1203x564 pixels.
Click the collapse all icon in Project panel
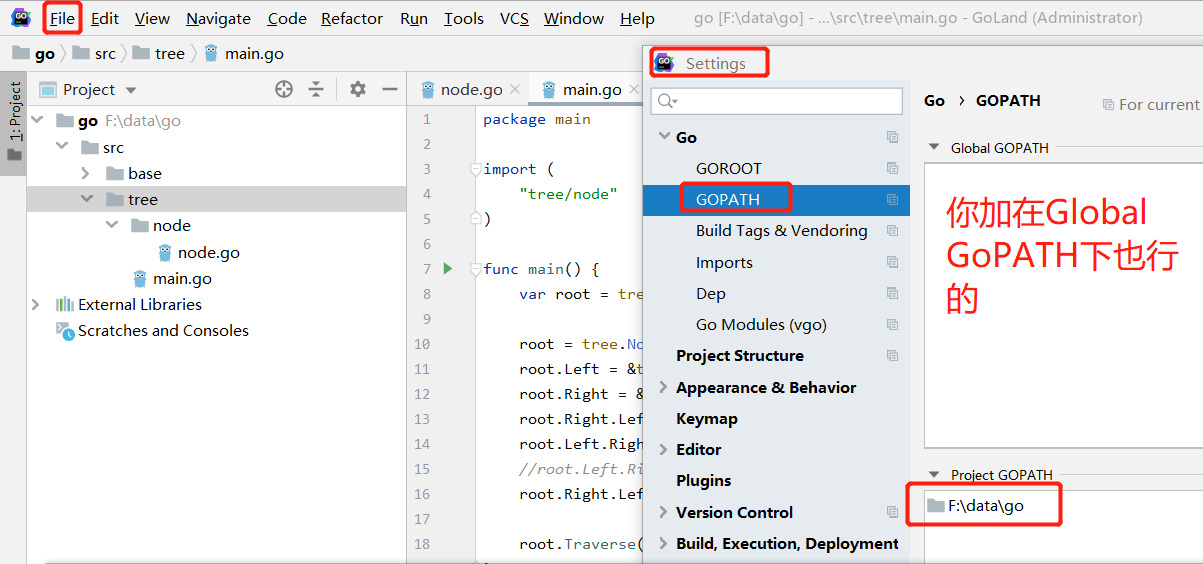[x=316, y=89]
